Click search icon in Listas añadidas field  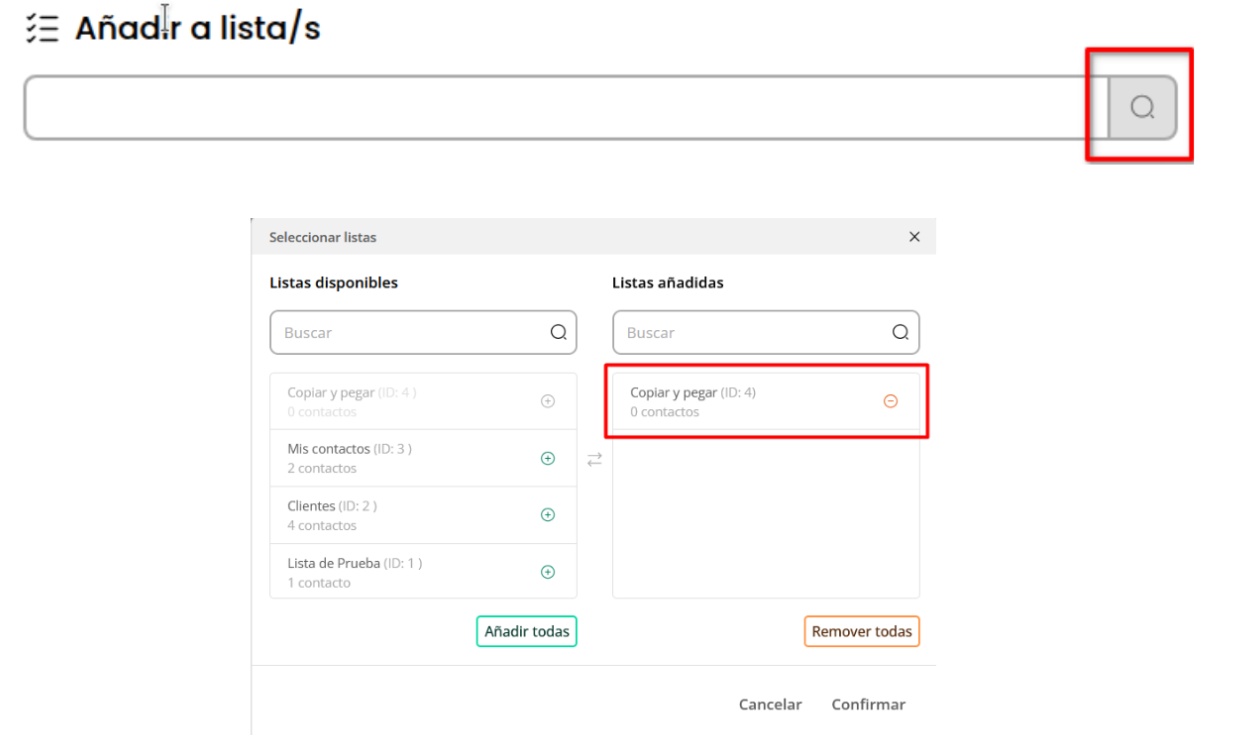pos(900,332)
